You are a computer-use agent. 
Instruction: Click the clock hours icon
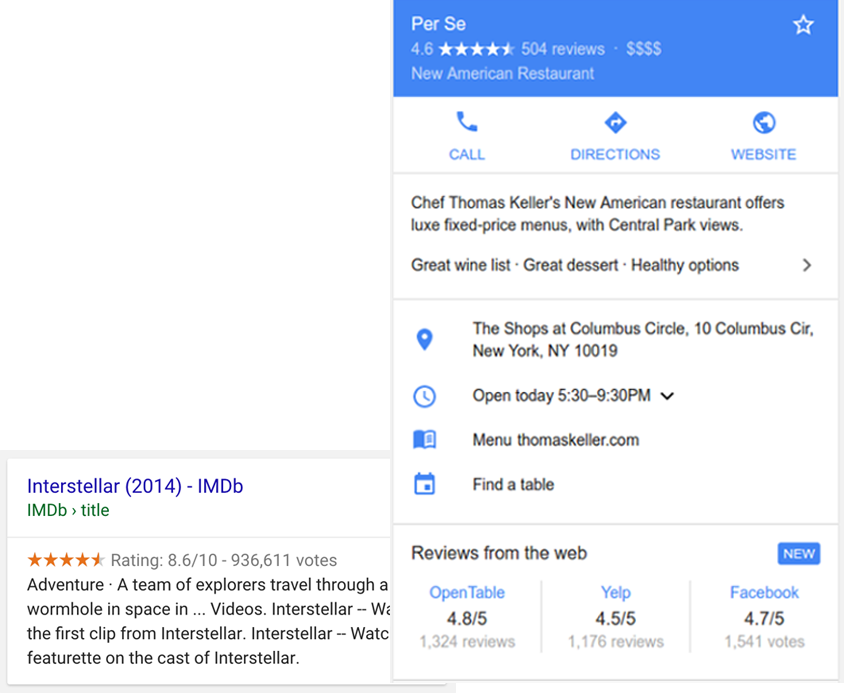point(424,396)
